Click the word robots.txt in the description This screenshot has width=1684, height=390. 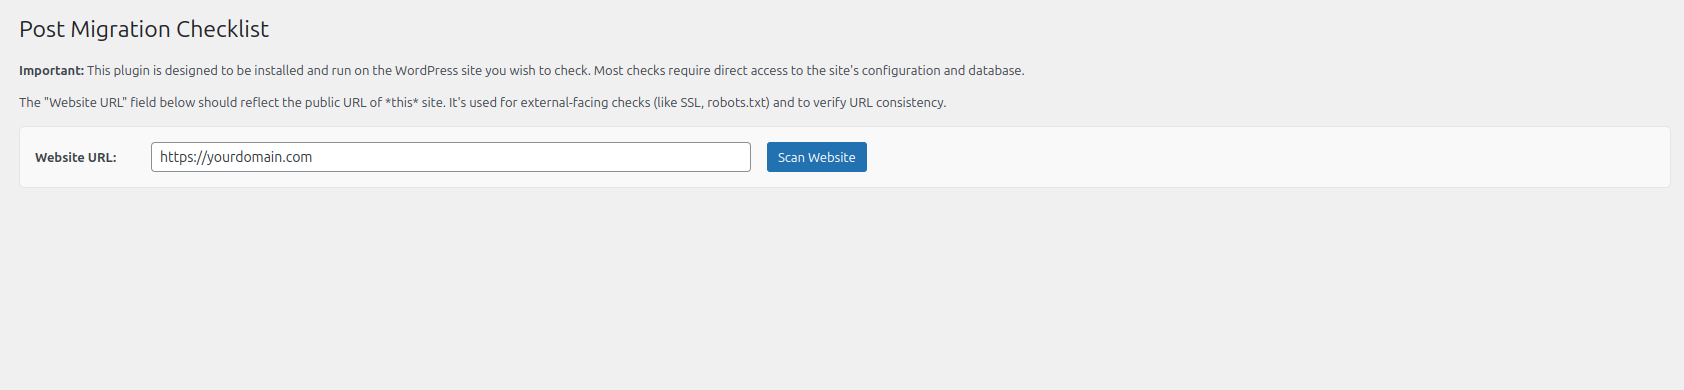pos(738,103)
